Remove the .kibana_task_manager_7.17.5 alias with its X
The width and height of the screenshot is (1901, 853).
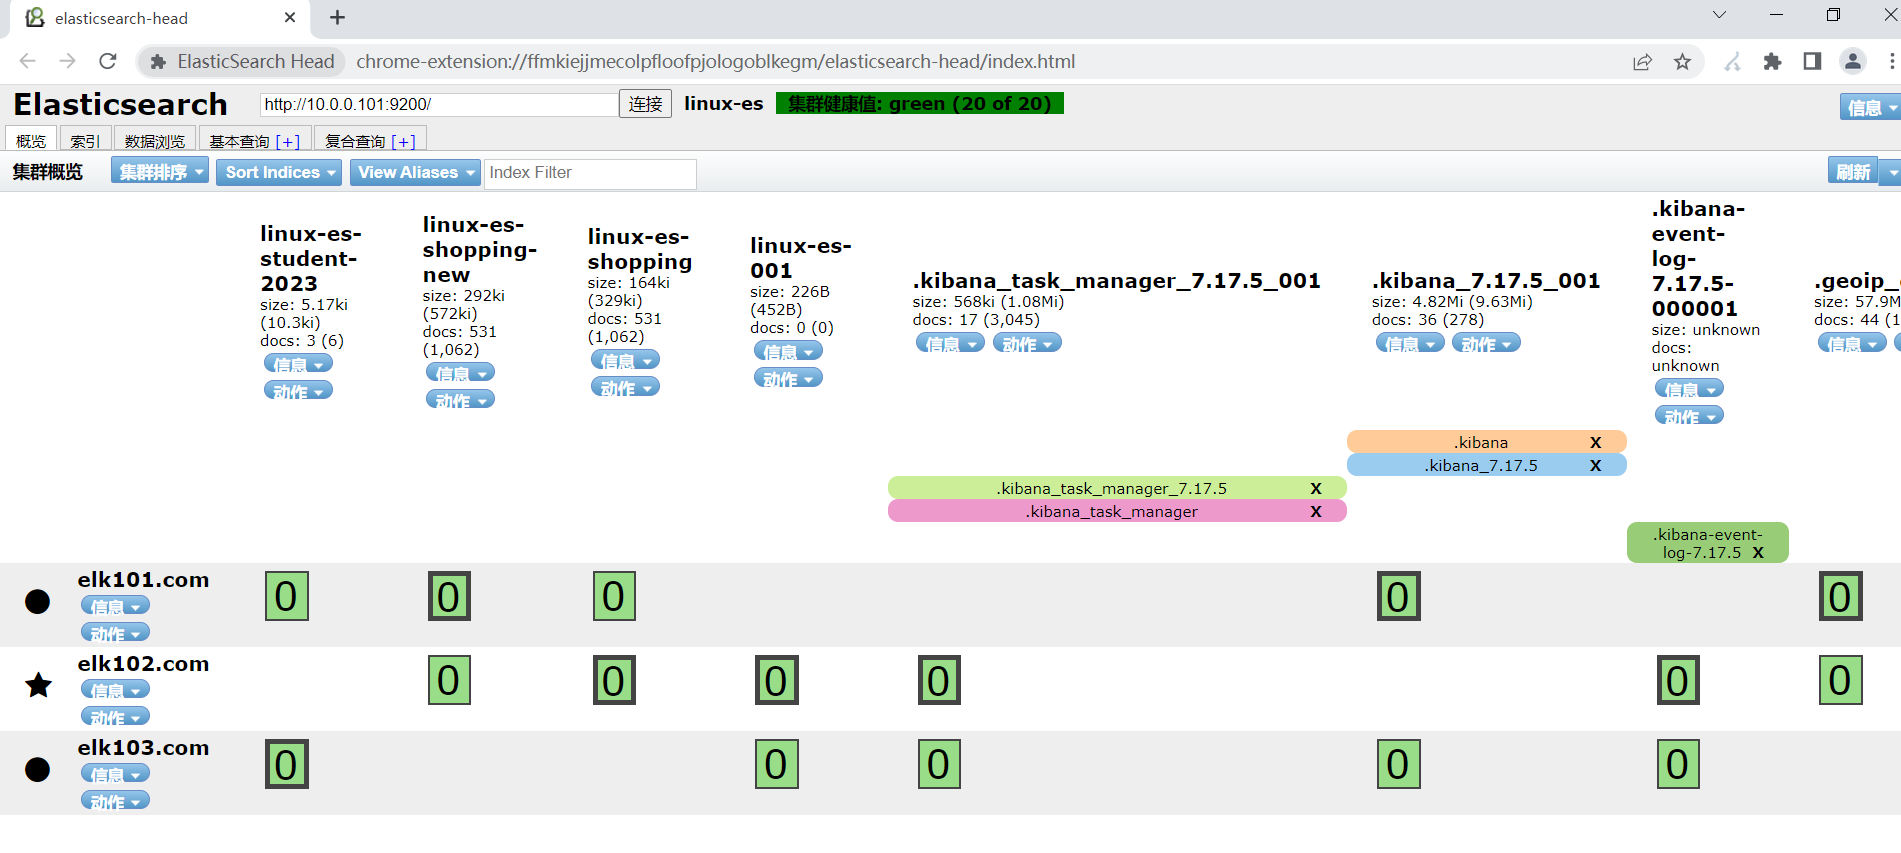(1316, 488)
